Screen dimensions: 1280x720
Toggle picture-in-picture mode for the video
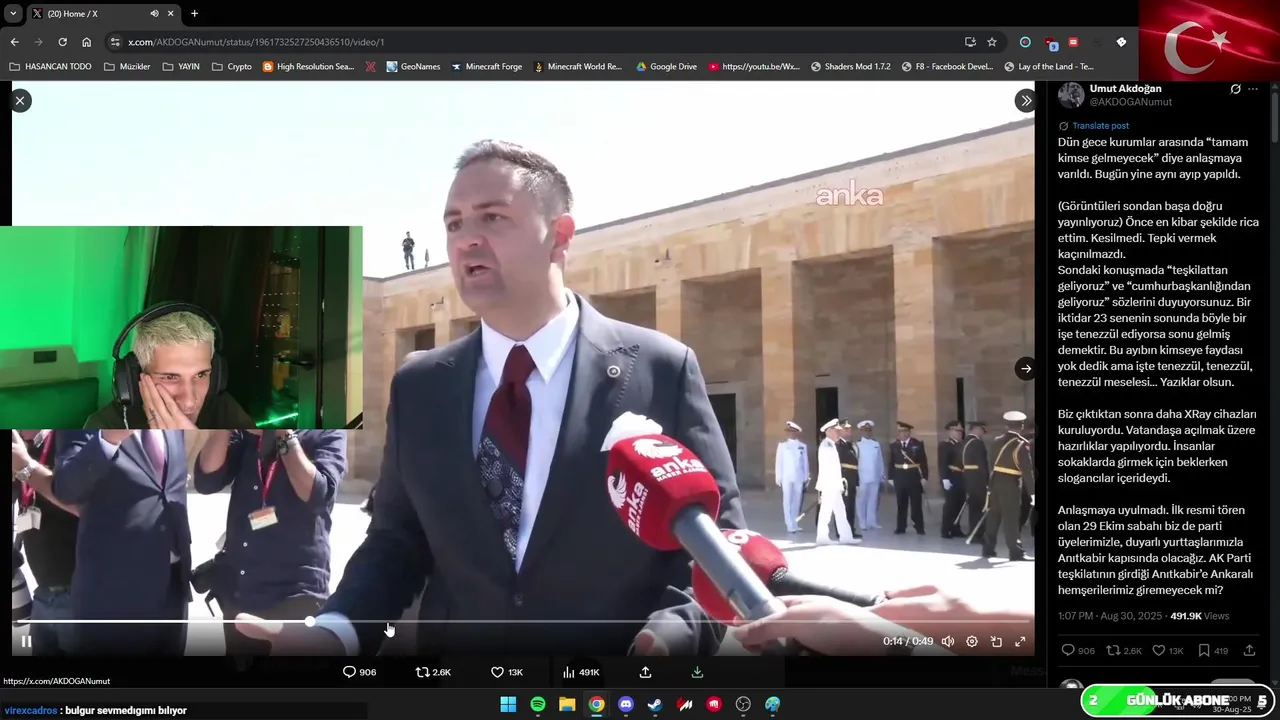point(996,642)
